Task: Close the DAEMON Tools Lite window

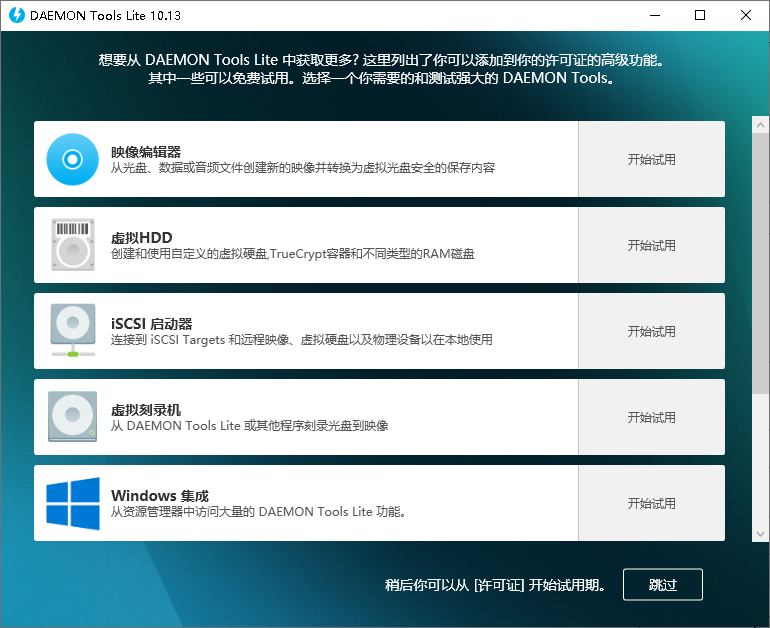Action: click(745, 15)
